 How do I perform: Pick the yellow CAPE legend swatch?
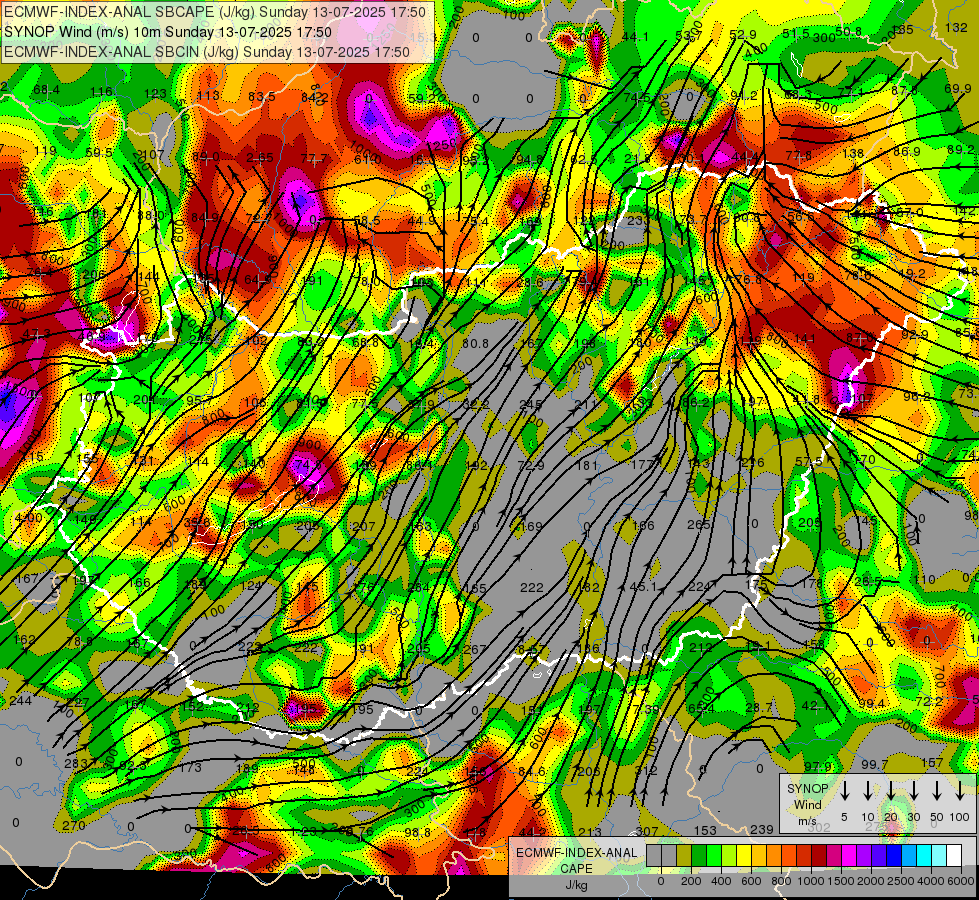pyautogui.click(x=744, y=856)
